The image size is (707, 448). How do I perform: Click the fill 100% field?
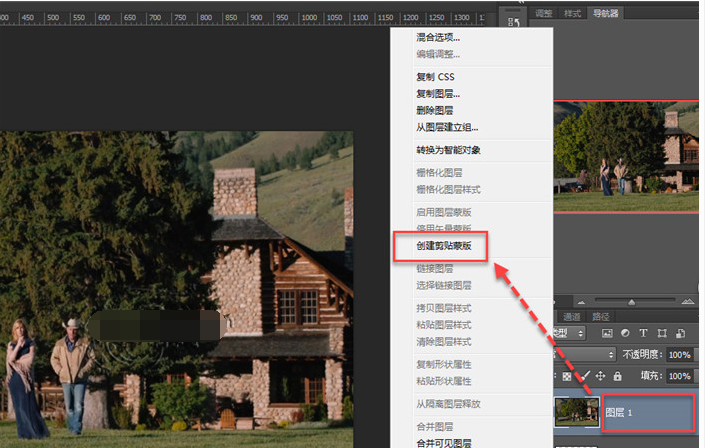coord(679,376)
